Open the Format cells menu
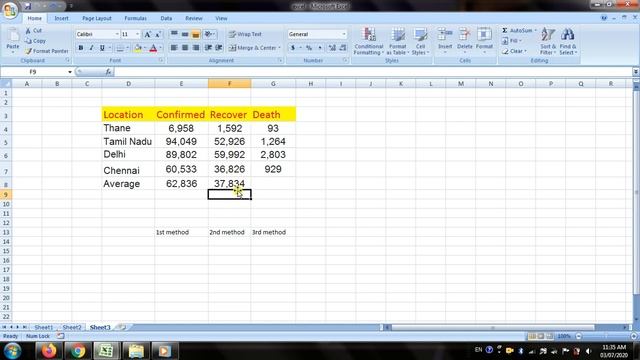Screen dimensions: 640x360 click(484, 41)
